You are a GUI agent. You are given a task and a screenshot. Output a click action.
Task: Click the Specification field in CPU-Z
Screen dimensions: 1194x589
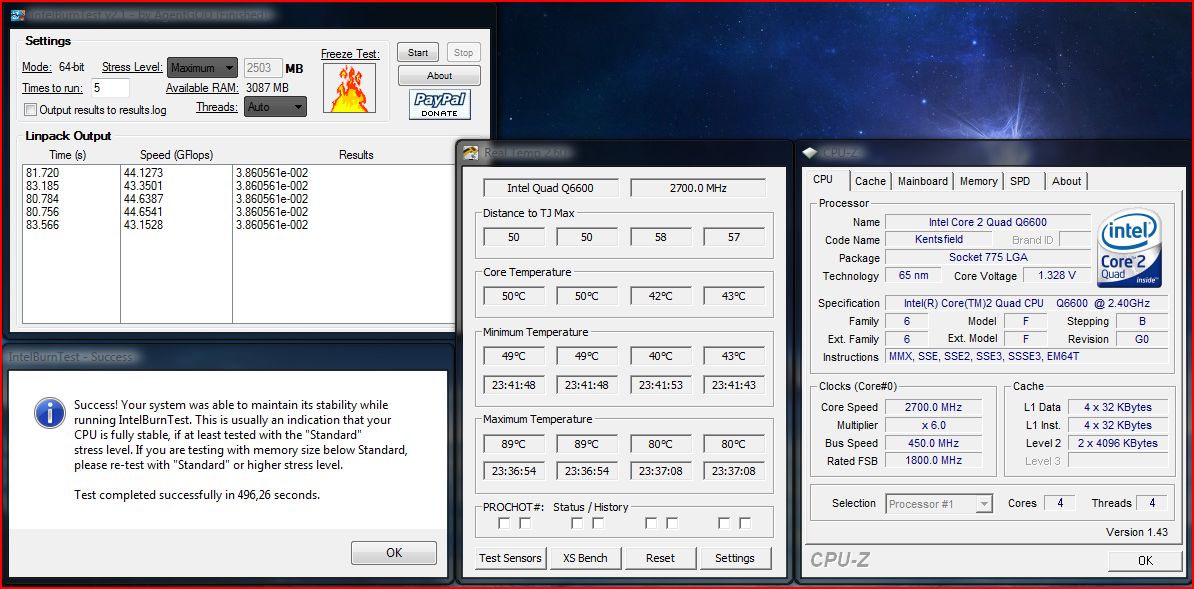(x=1026, y=303)
